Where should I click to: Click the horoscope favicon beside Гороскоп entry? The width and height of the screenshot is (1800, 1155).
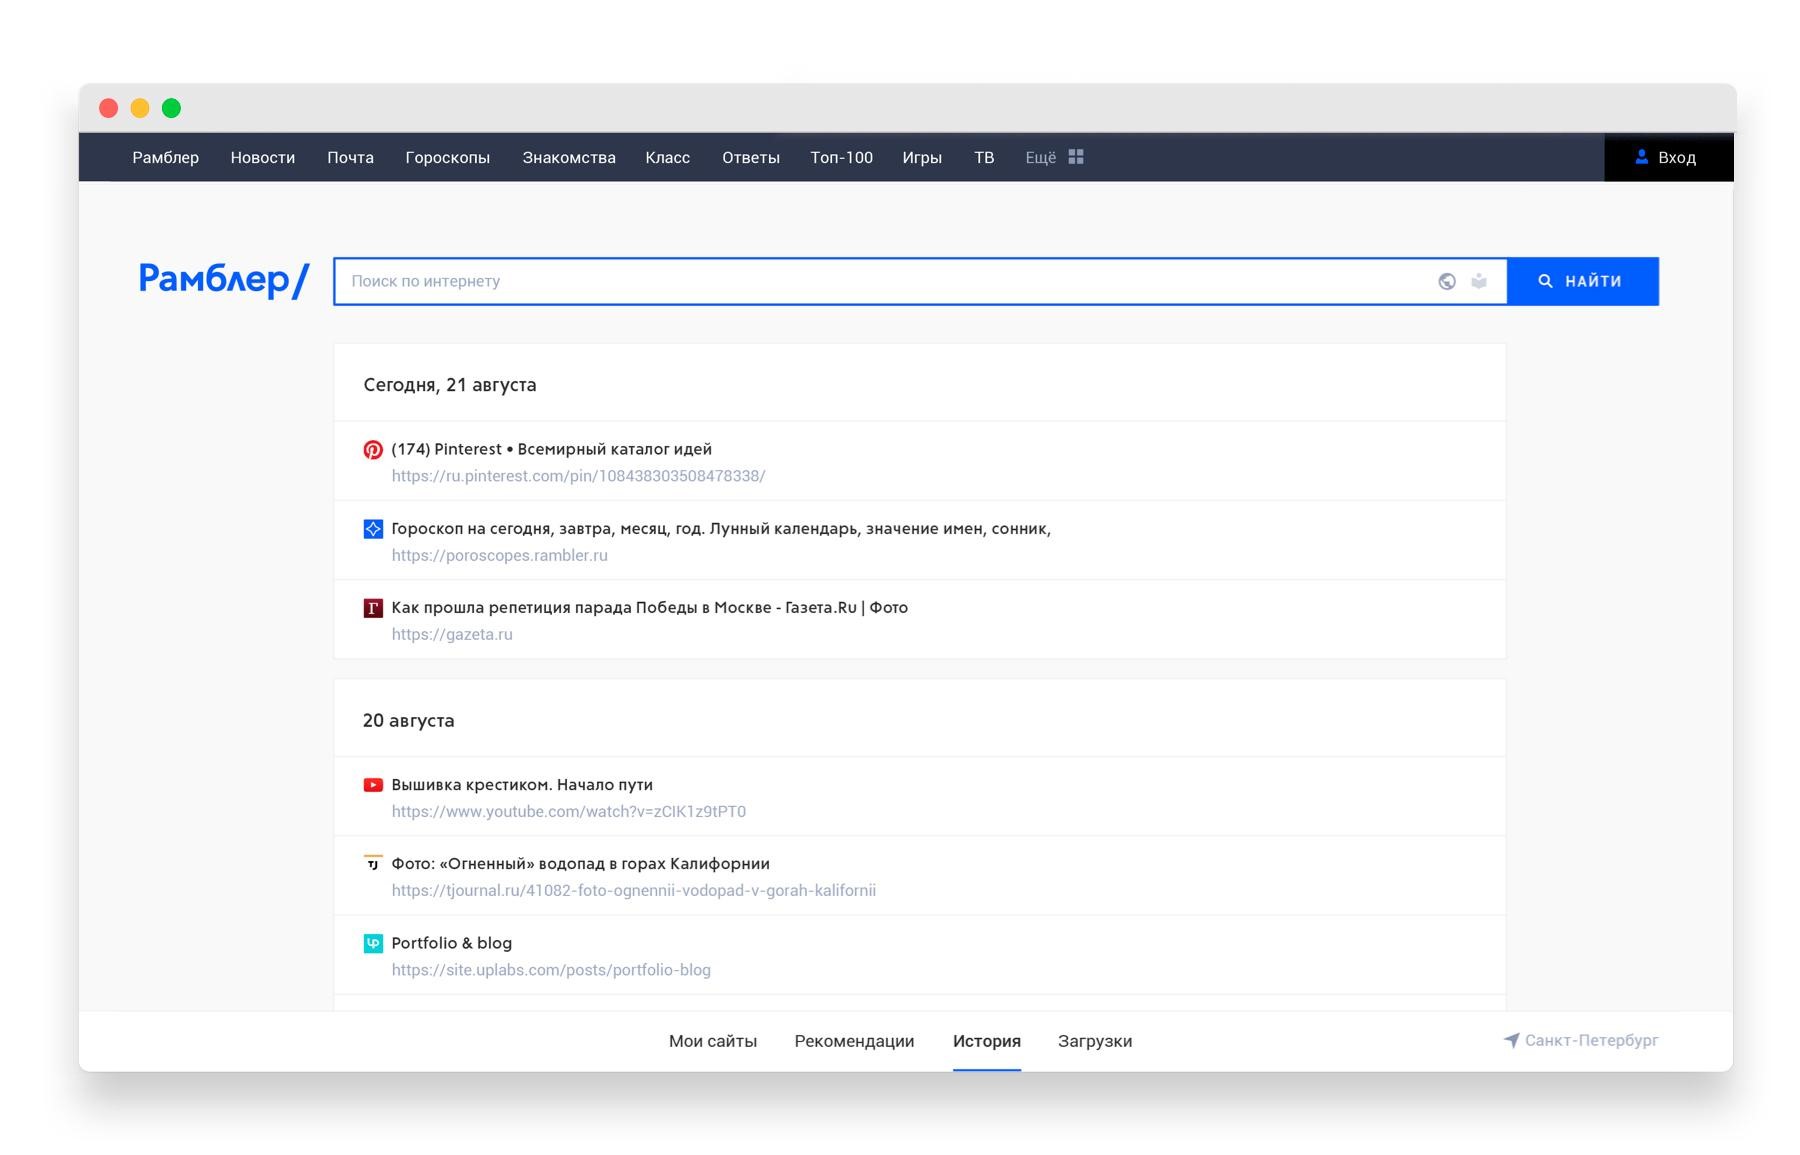tap(373, 529)
